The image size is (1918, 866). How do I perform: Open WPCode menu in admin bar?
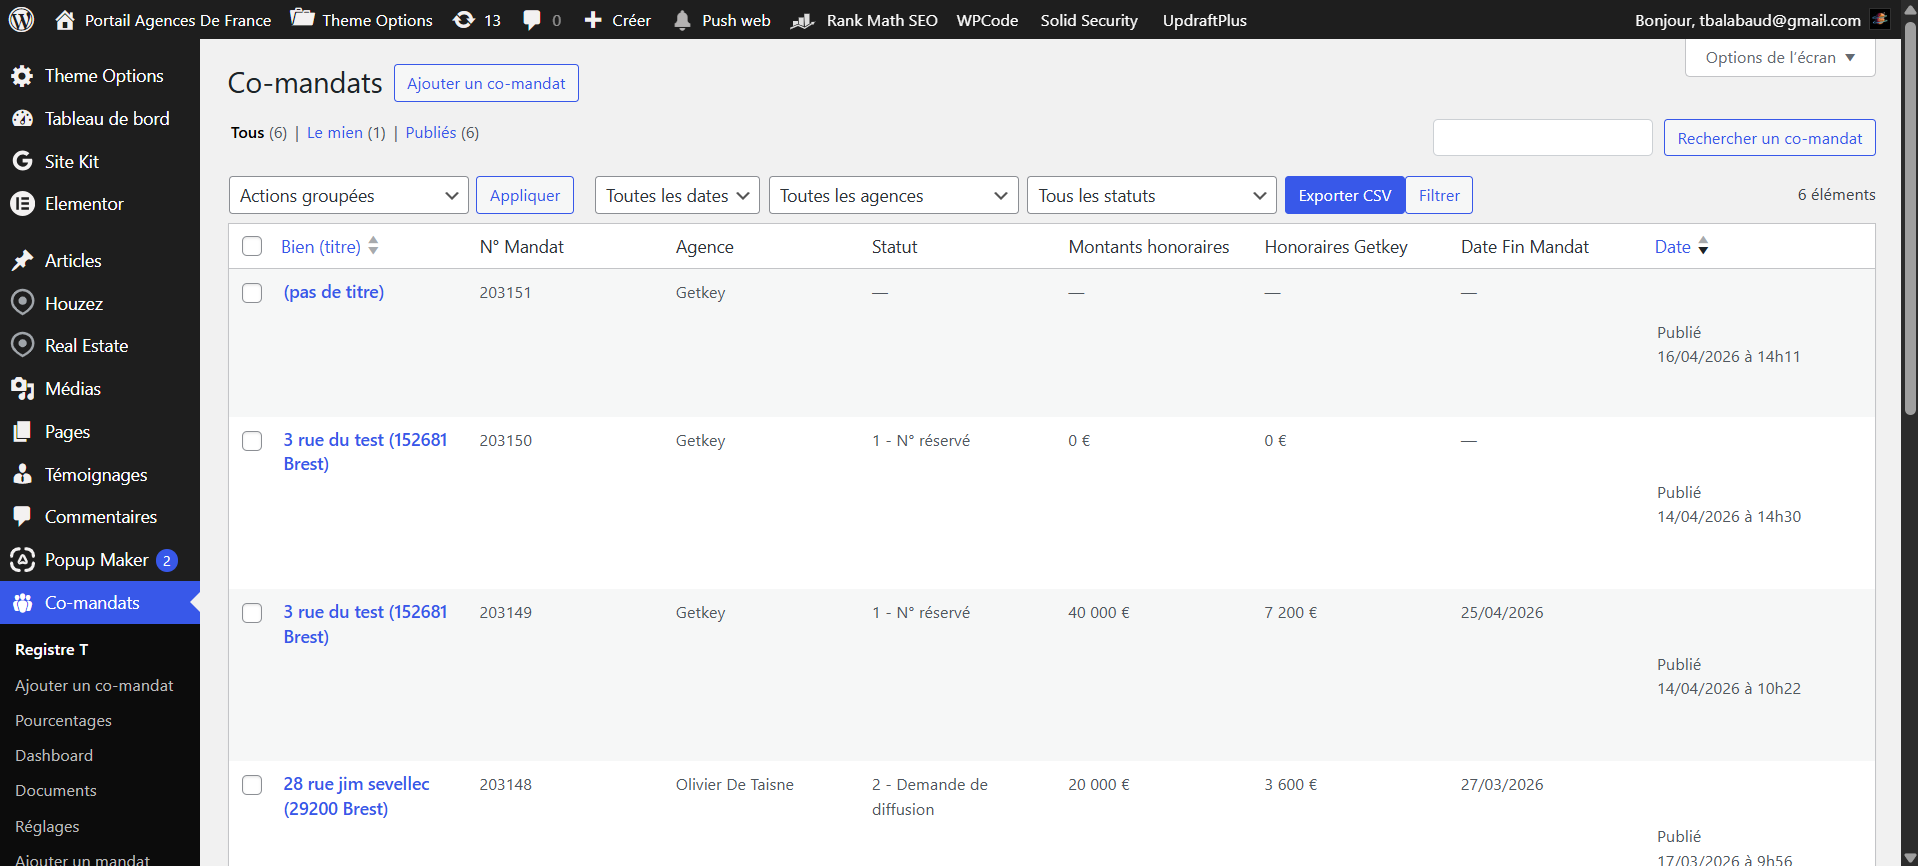click(x=987, y=20)
